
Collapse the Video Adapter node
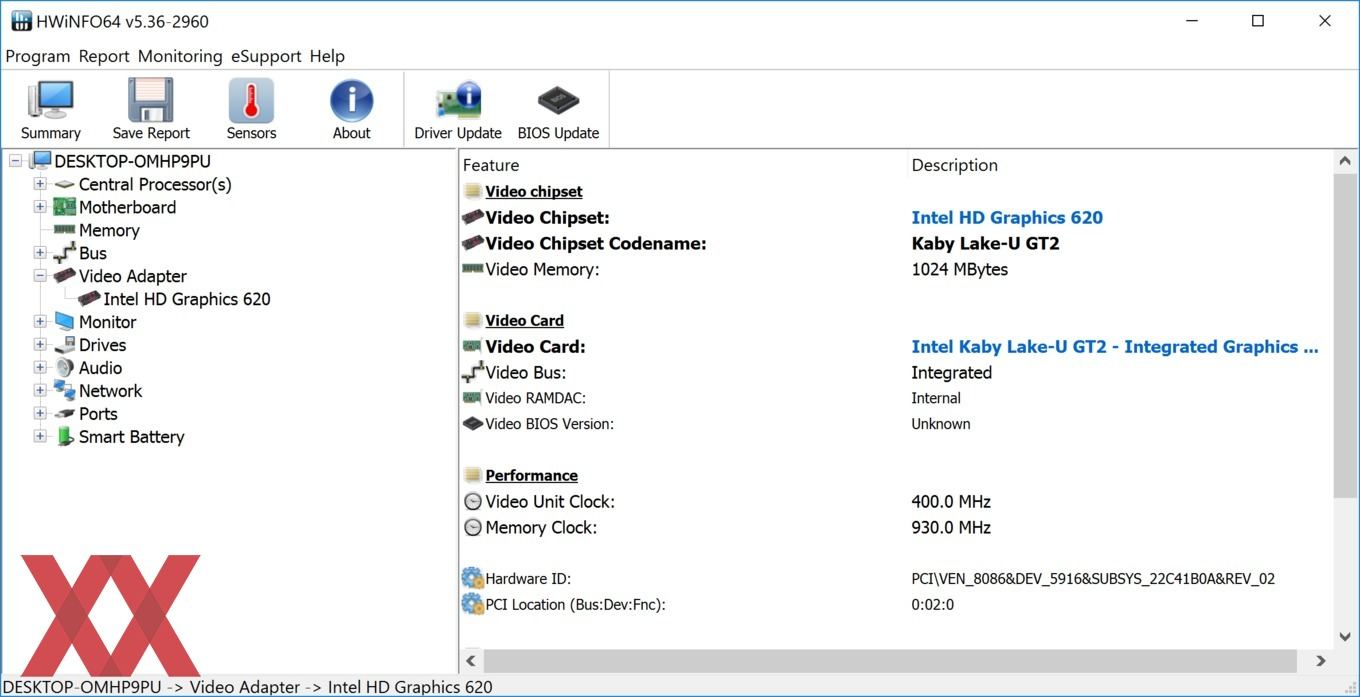point(40,276)
